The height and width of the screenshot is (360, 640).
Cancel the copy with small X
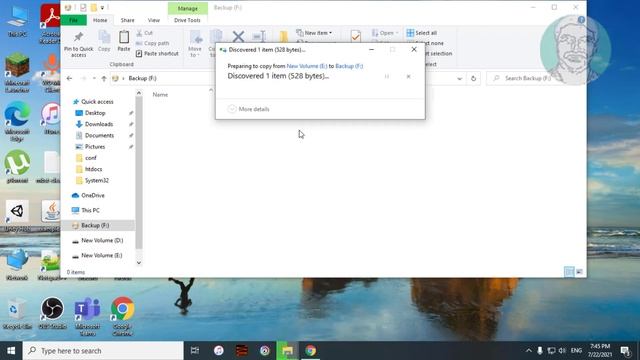(408, 76)
